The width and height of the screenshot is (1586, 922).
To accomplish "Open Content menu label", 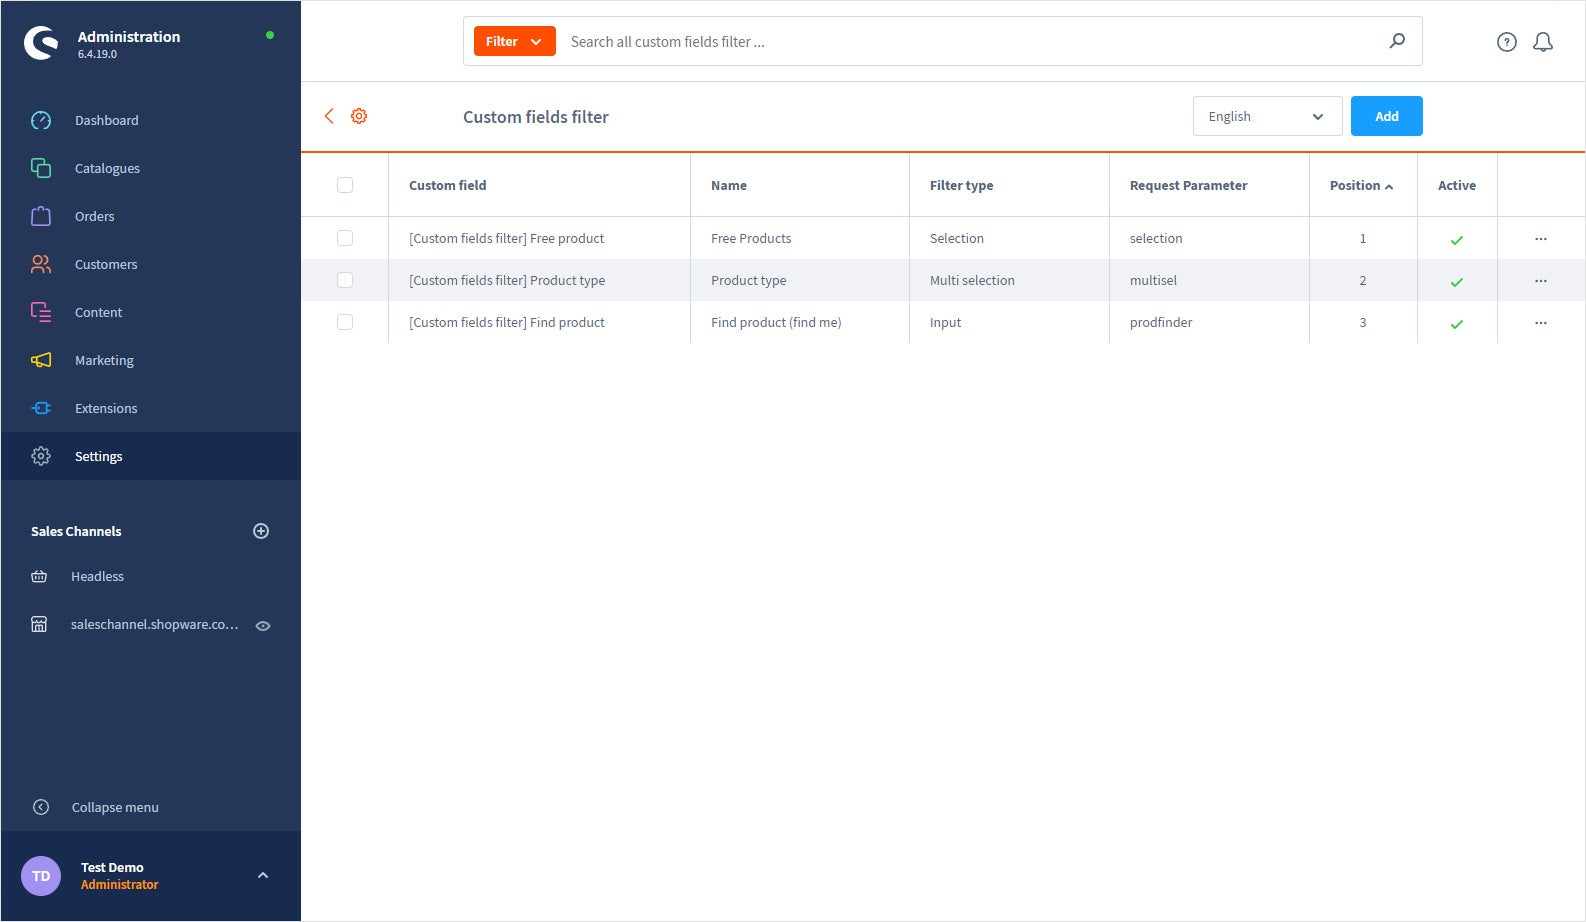I will coord(98,312).
